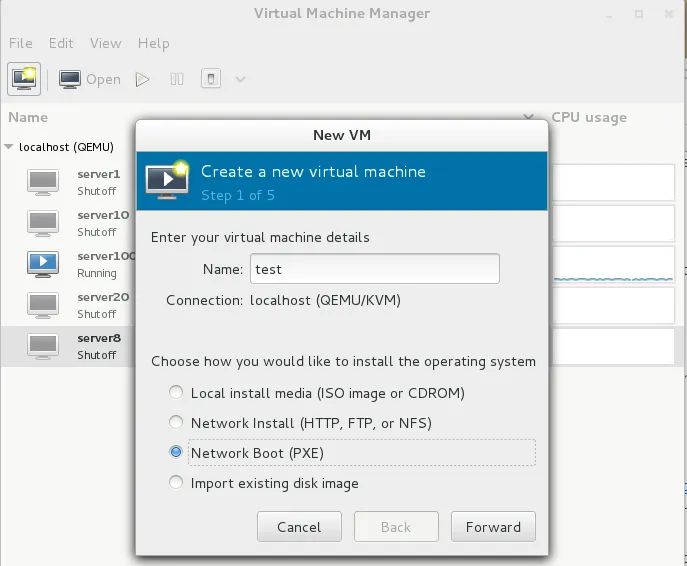Select the server10 VM name
Viewport: 687px width, 566px height.
(103, 215)
